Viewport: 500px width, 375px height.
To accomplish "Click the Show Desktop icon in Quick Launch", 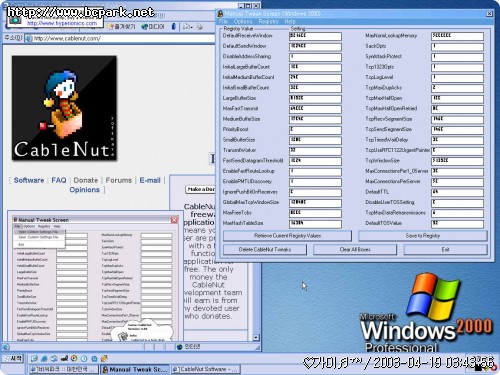I will [x=34, y=359].
